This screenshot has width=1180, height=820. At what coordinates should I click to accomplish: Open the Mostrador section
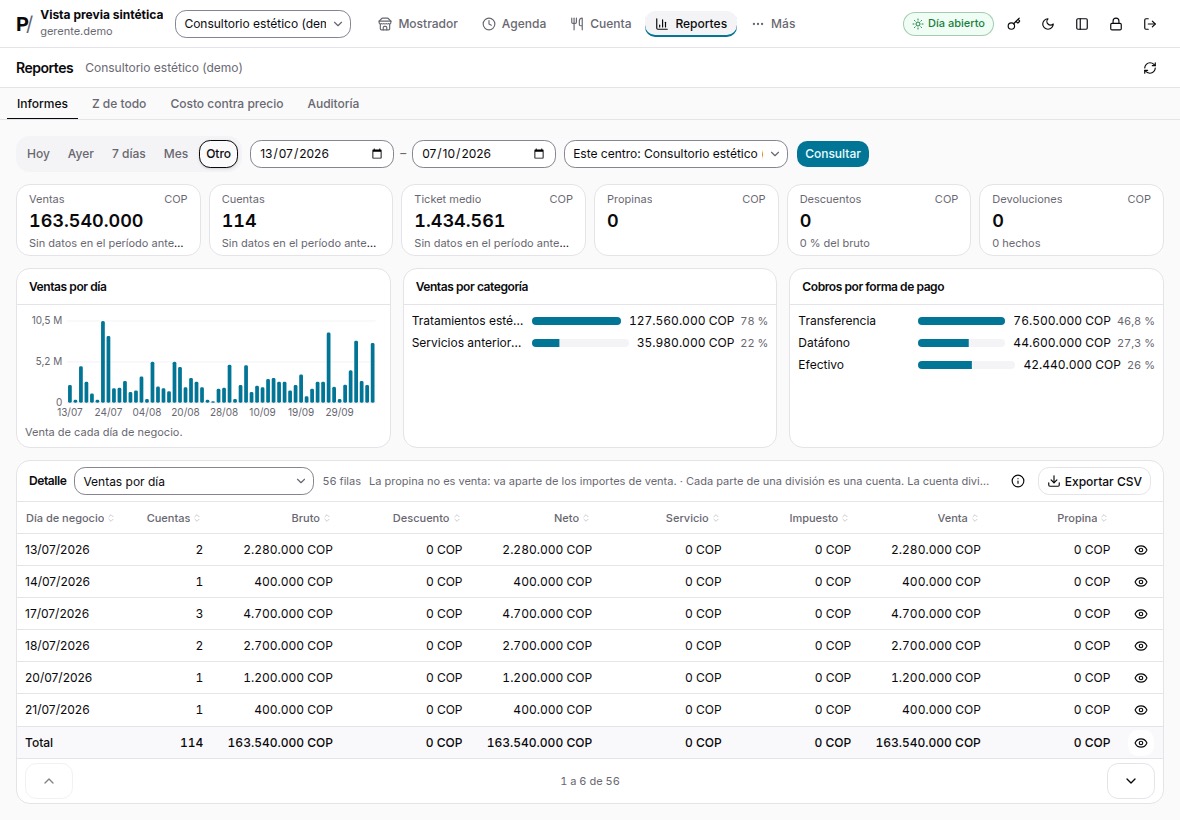418,24
